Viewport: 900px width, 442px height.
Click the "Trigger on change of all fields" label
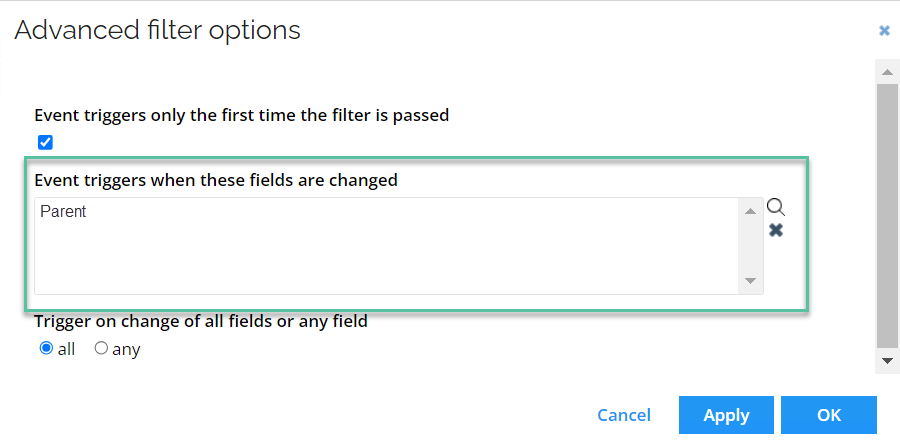coord(201,321)
